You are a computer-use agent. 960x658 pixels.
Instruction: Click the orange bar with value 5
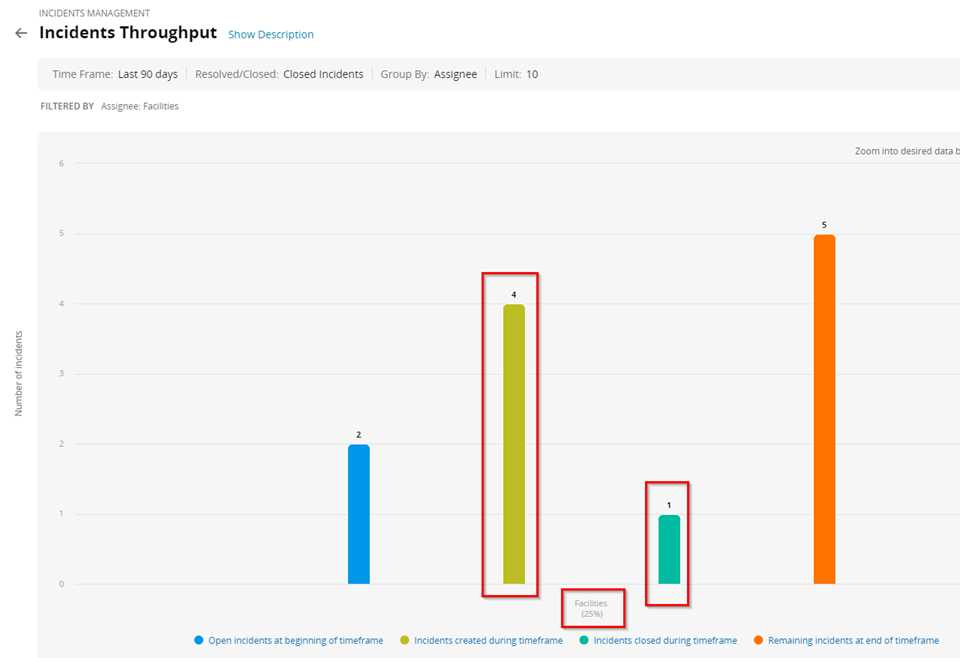click(824, 409)
